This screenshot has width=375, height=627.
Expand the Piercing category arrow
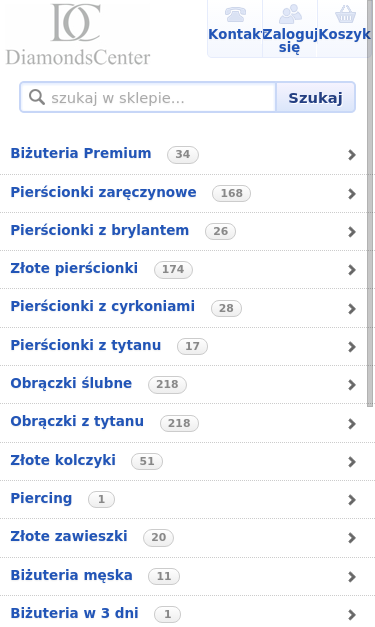352,500
